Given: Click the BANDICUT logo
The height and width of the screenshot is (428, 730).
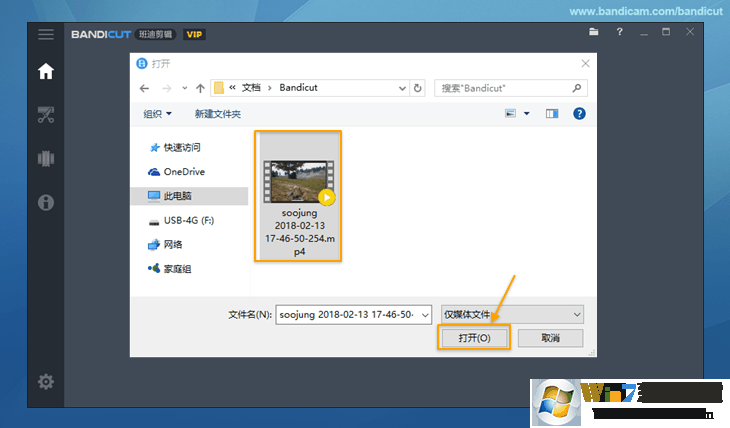Looking at the screenshot, I should [101, 34].
